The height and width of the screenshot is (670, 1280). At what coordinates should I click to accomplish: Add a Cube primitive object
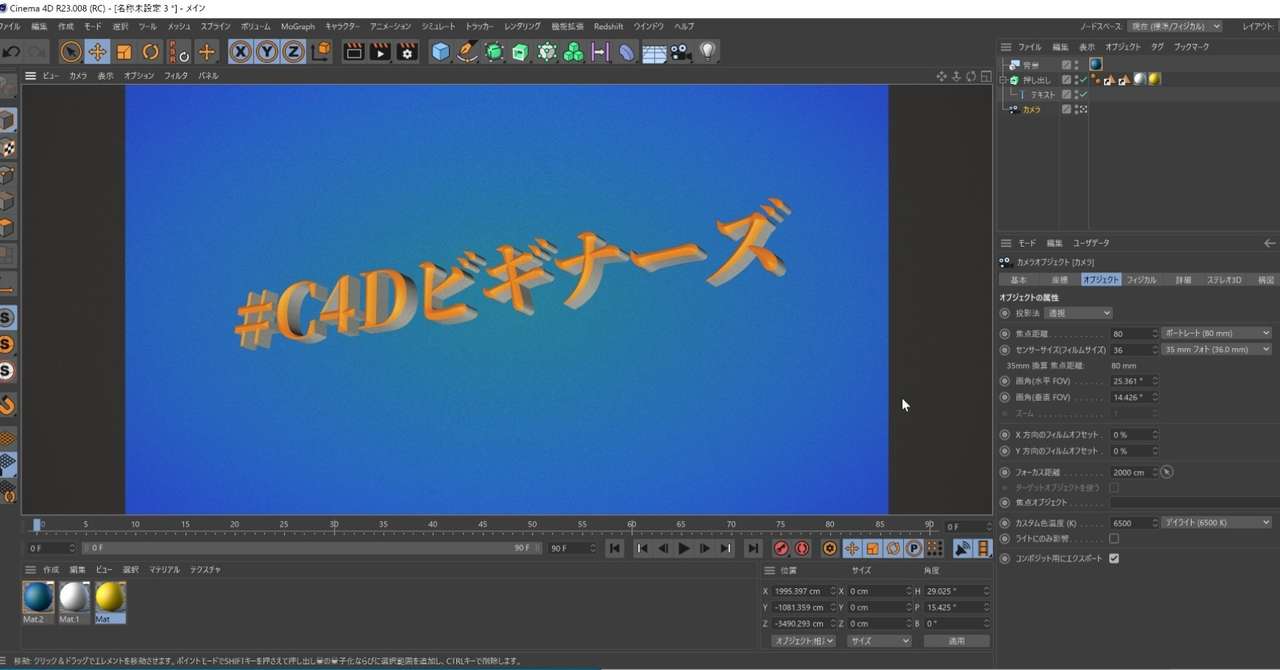tap(441, 52)
